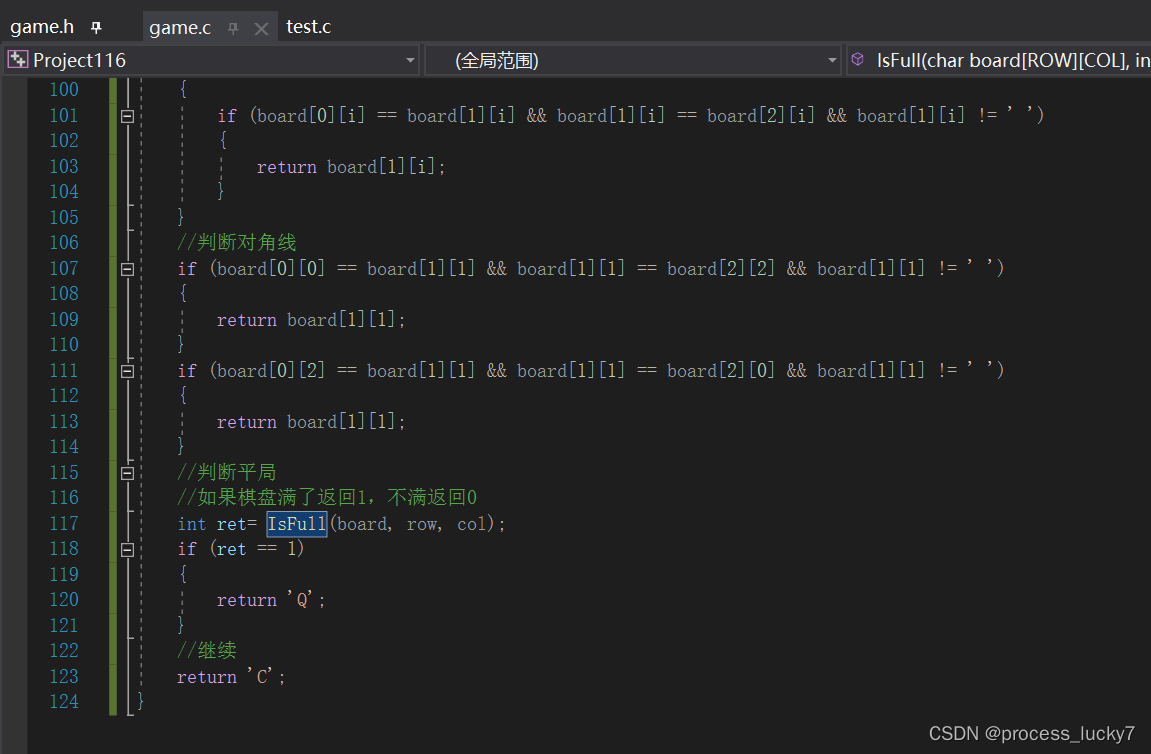Click line number 117

[64, 523]
